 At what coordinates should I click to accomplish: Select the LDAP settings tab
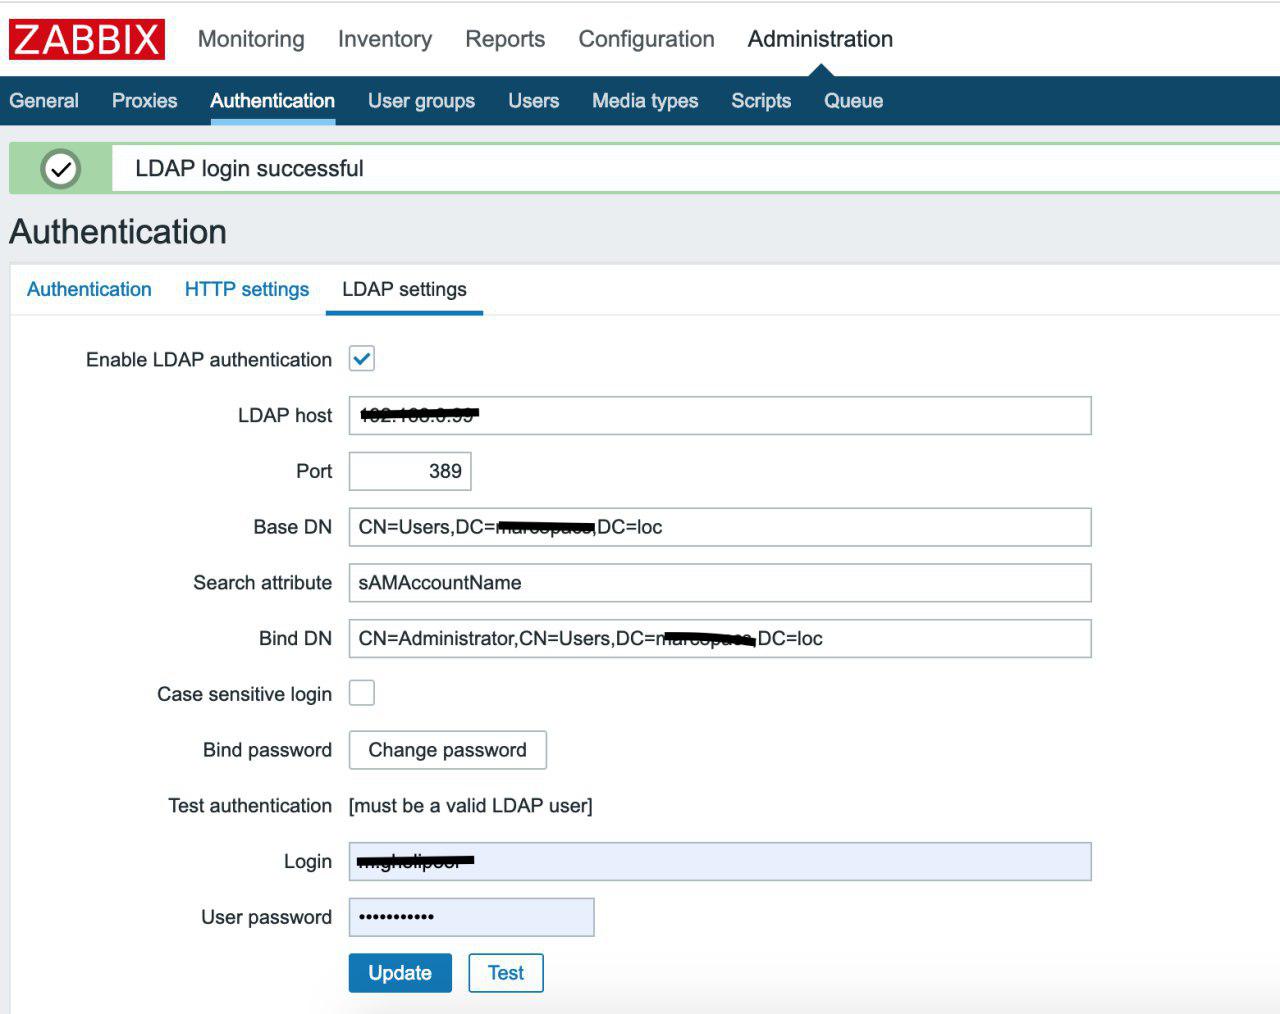pyautogui.click(x=404, y=289)
